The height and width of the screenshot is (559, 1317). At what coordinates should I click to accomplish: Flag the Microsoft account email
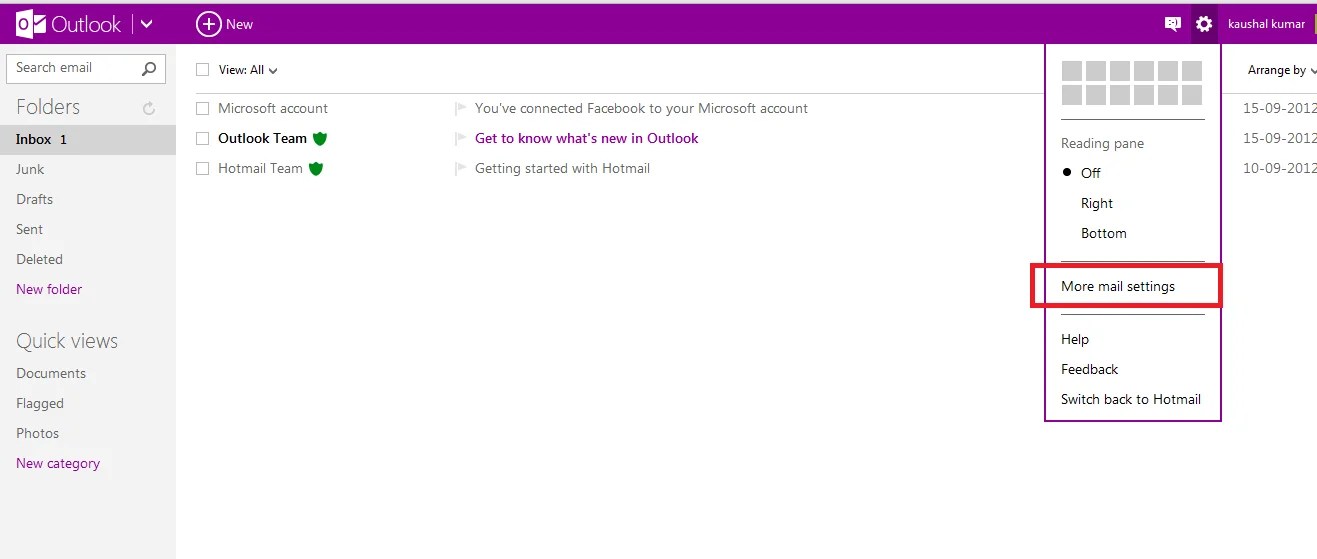point(460,108)
